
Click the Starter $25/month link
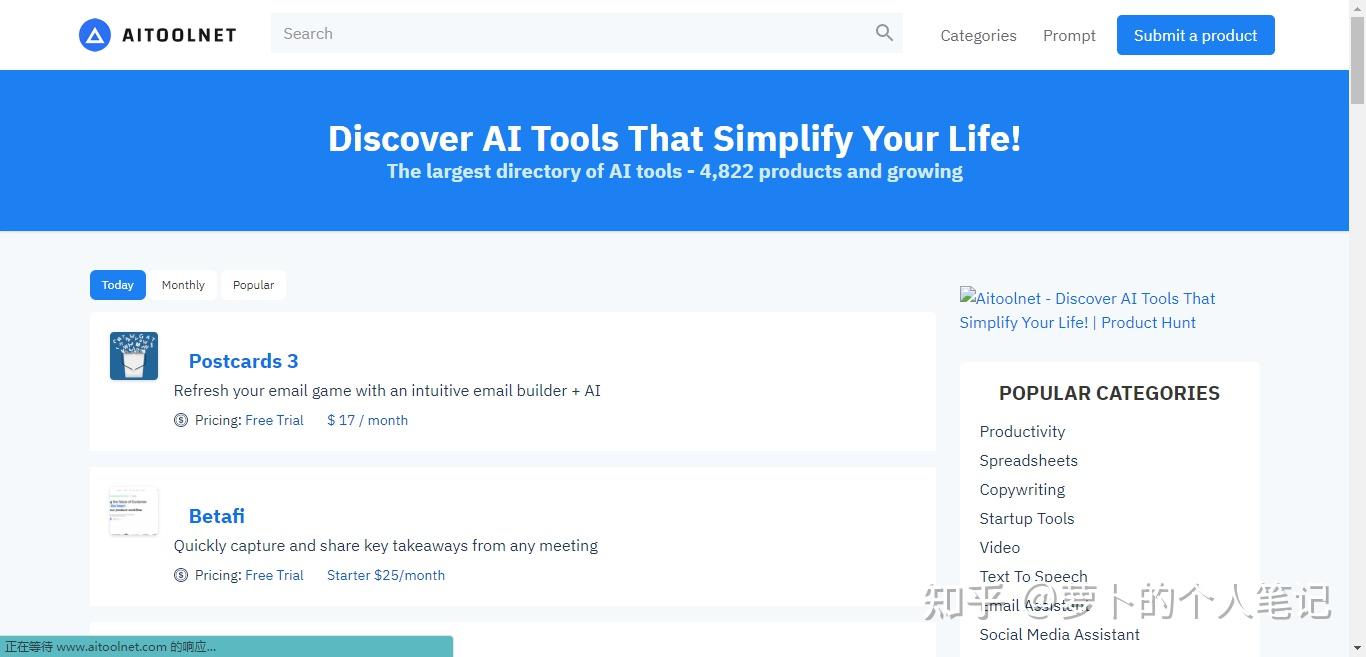pos(386,575)
